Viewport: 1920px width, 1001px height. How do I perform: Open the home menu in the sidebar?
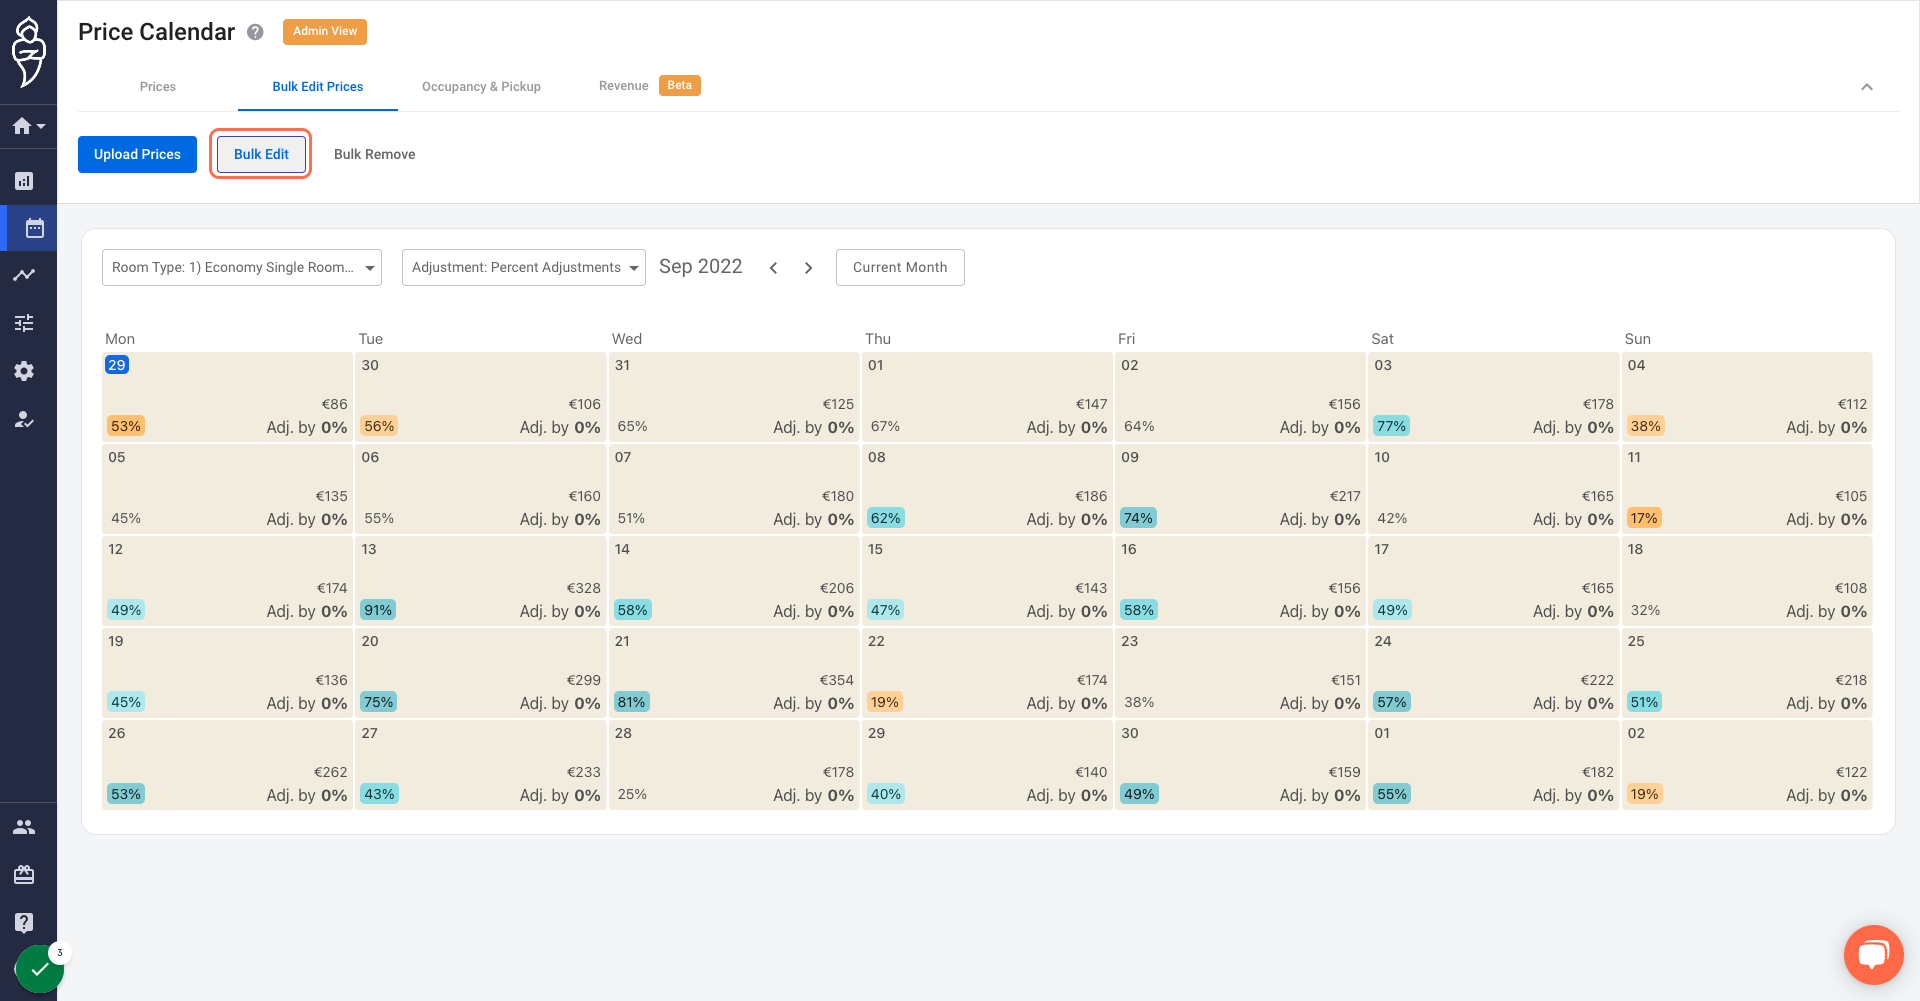coord(28,126)
